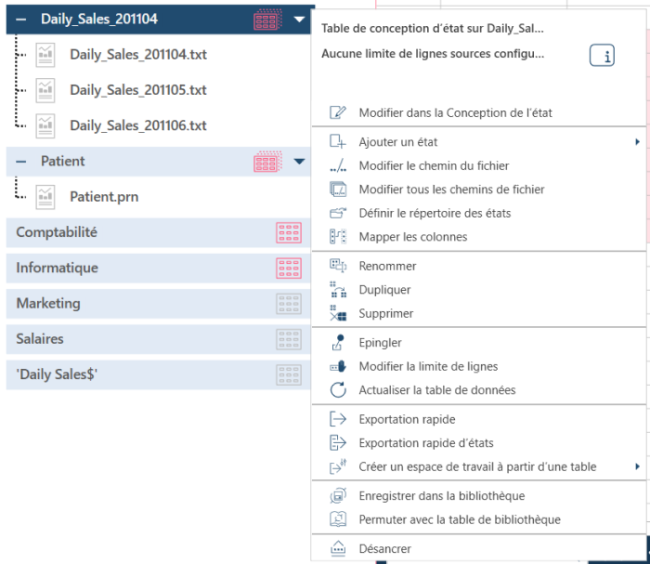The height and width of the screenshot is (564, 650).
Task: Click the table icon on the Patient row
Action: tap(266, 161)
